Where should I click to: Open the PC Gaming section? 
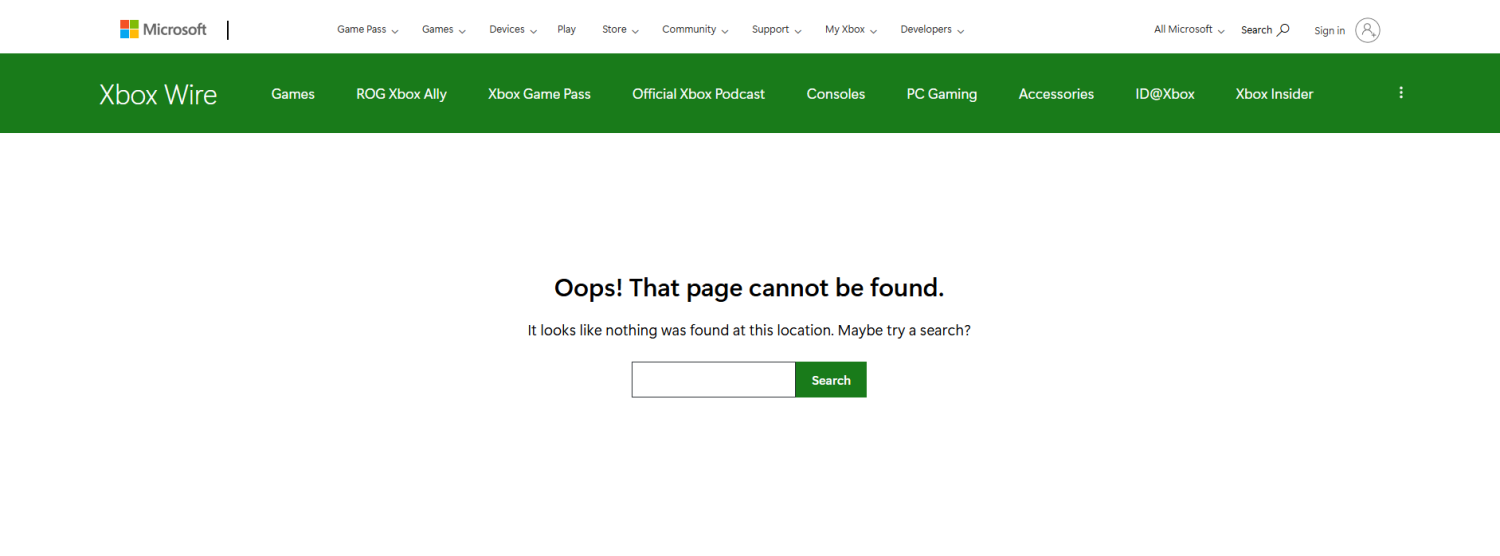click(941, 94)
